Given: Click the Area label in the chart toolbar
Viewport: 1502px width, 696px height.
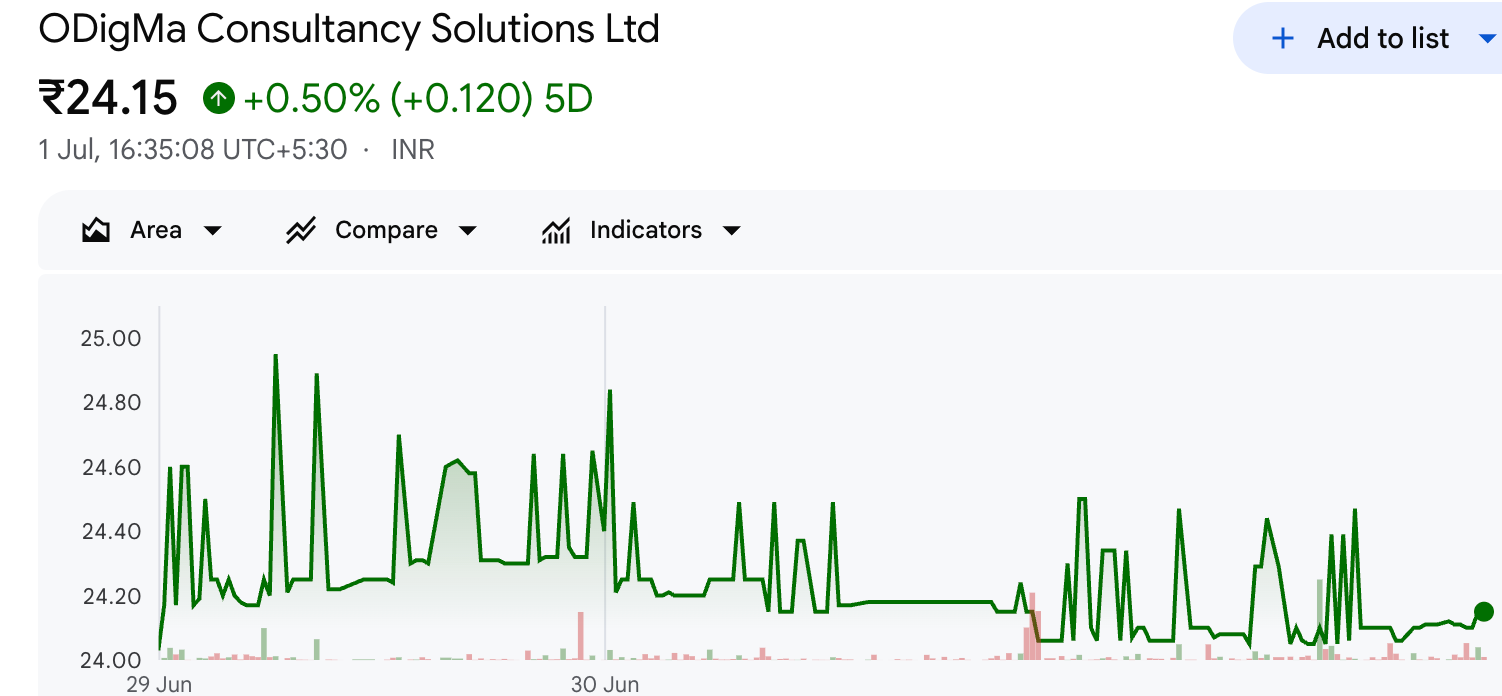Looking at the screenshot, I should point(156,230).
